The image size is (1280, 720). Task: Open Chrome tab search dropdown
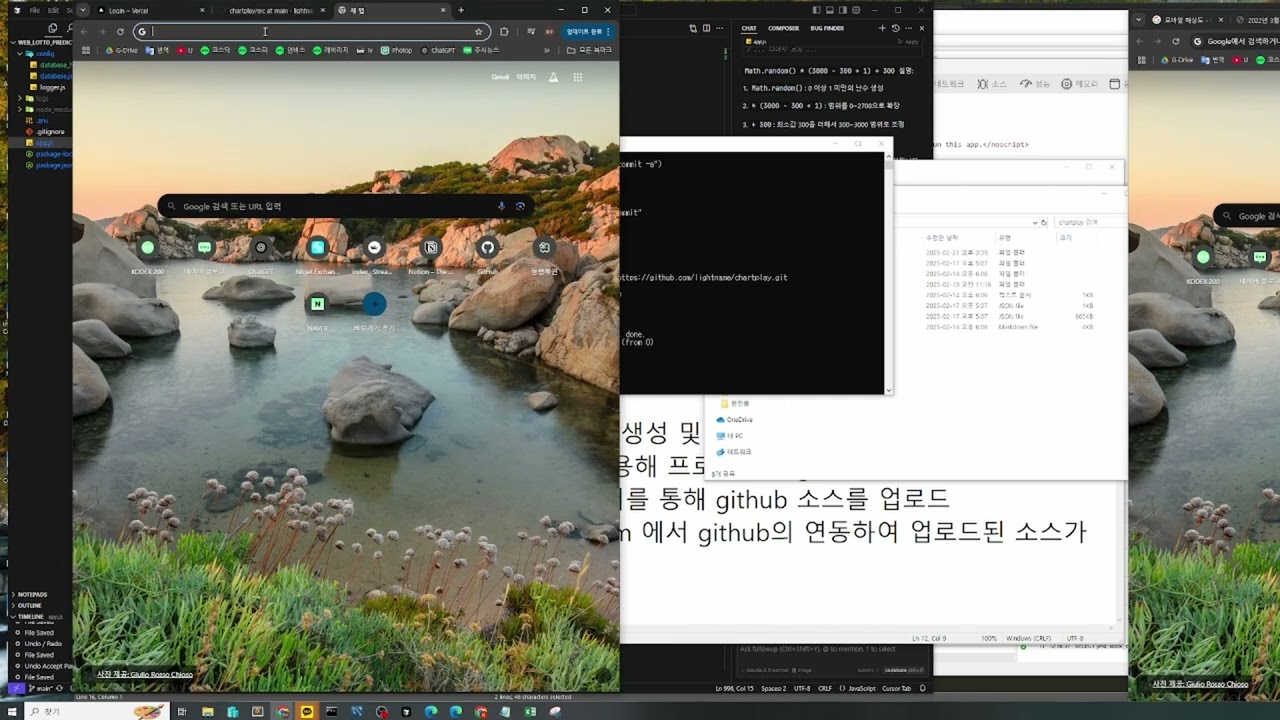click(x=84, y=10)
